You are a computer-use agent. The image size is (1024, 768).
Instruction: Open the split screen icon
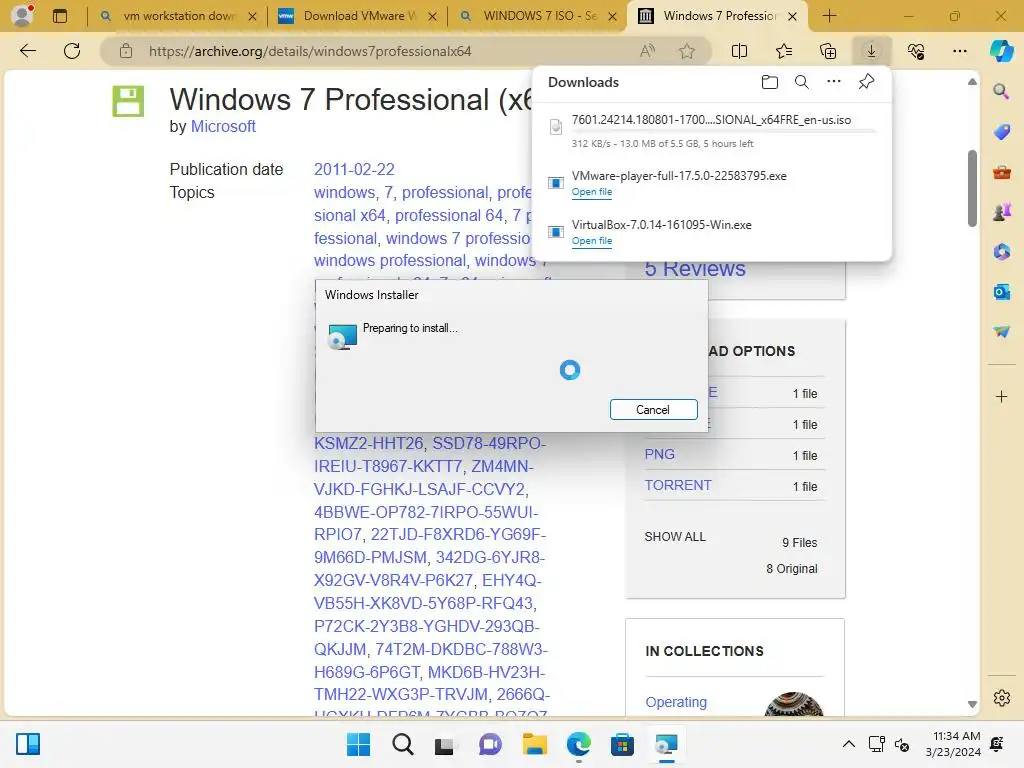(x=739, y=51)
